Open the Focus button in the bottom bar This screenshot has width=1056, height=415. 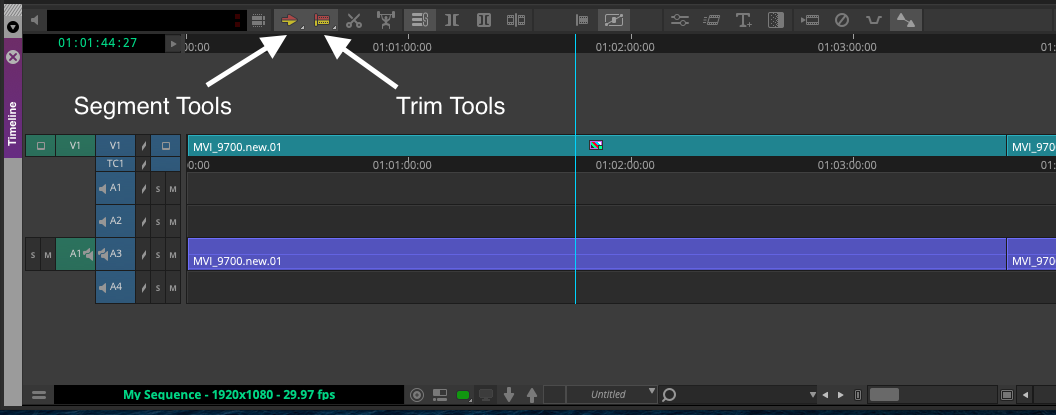pyautogui.click(x=417, y=394)
